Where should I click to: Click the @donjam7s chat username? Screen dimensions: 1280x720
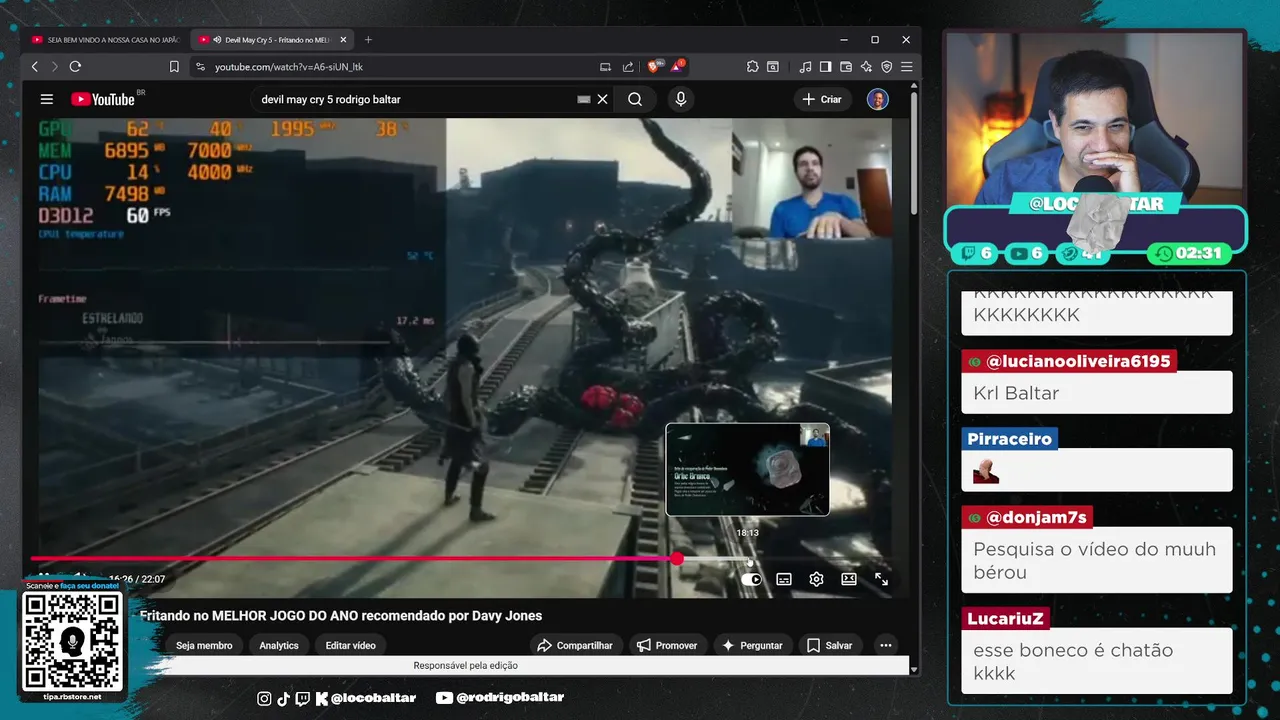point(1027,517)
